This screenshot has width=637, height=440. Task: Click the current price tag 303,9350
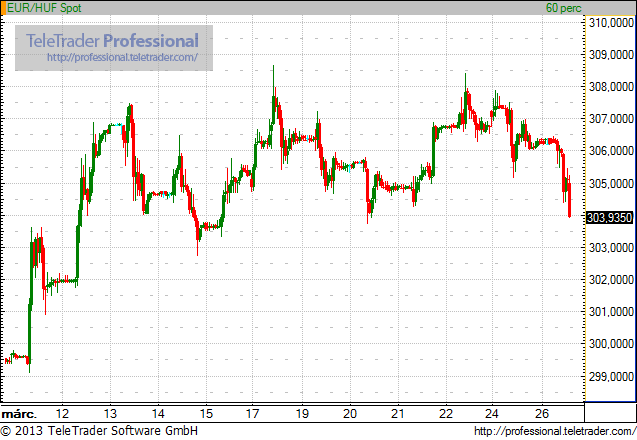tap(610, 217)
